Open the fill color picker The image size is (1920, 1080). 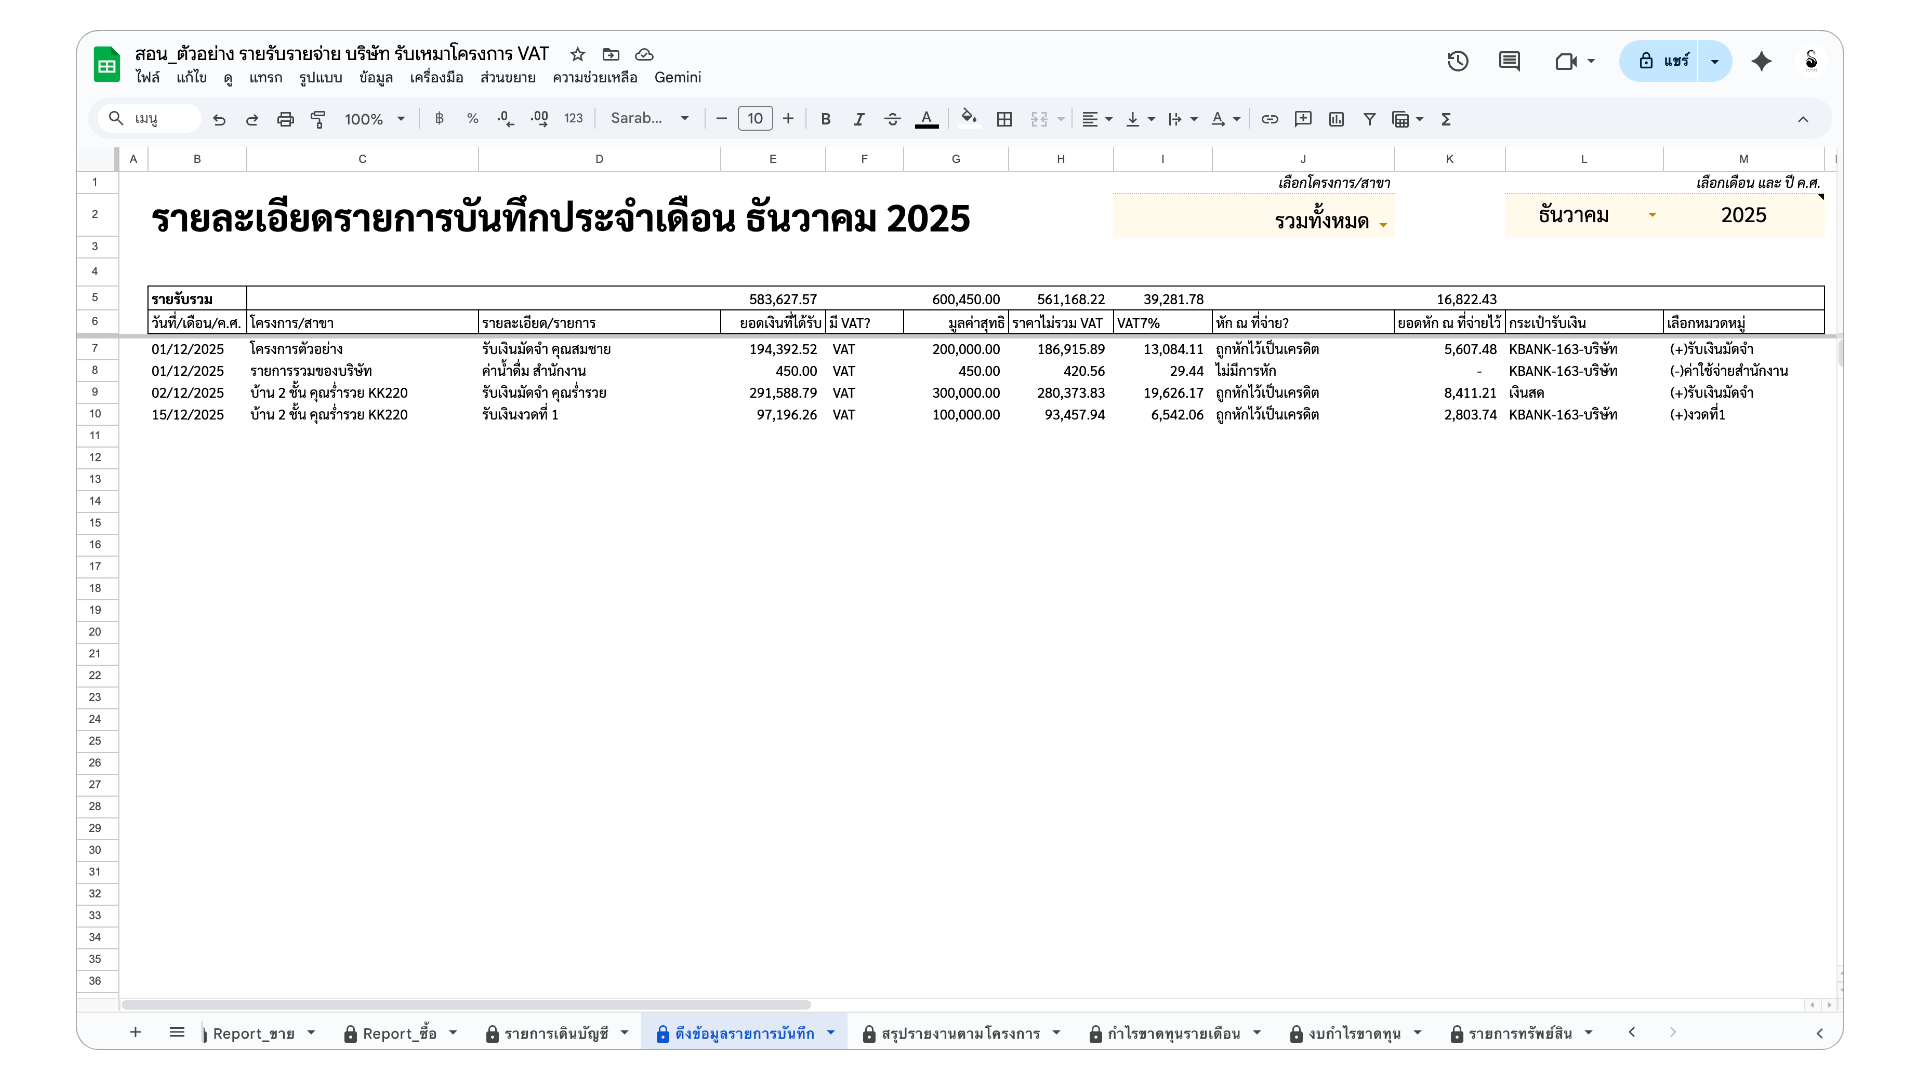click(x=969, y=118)
